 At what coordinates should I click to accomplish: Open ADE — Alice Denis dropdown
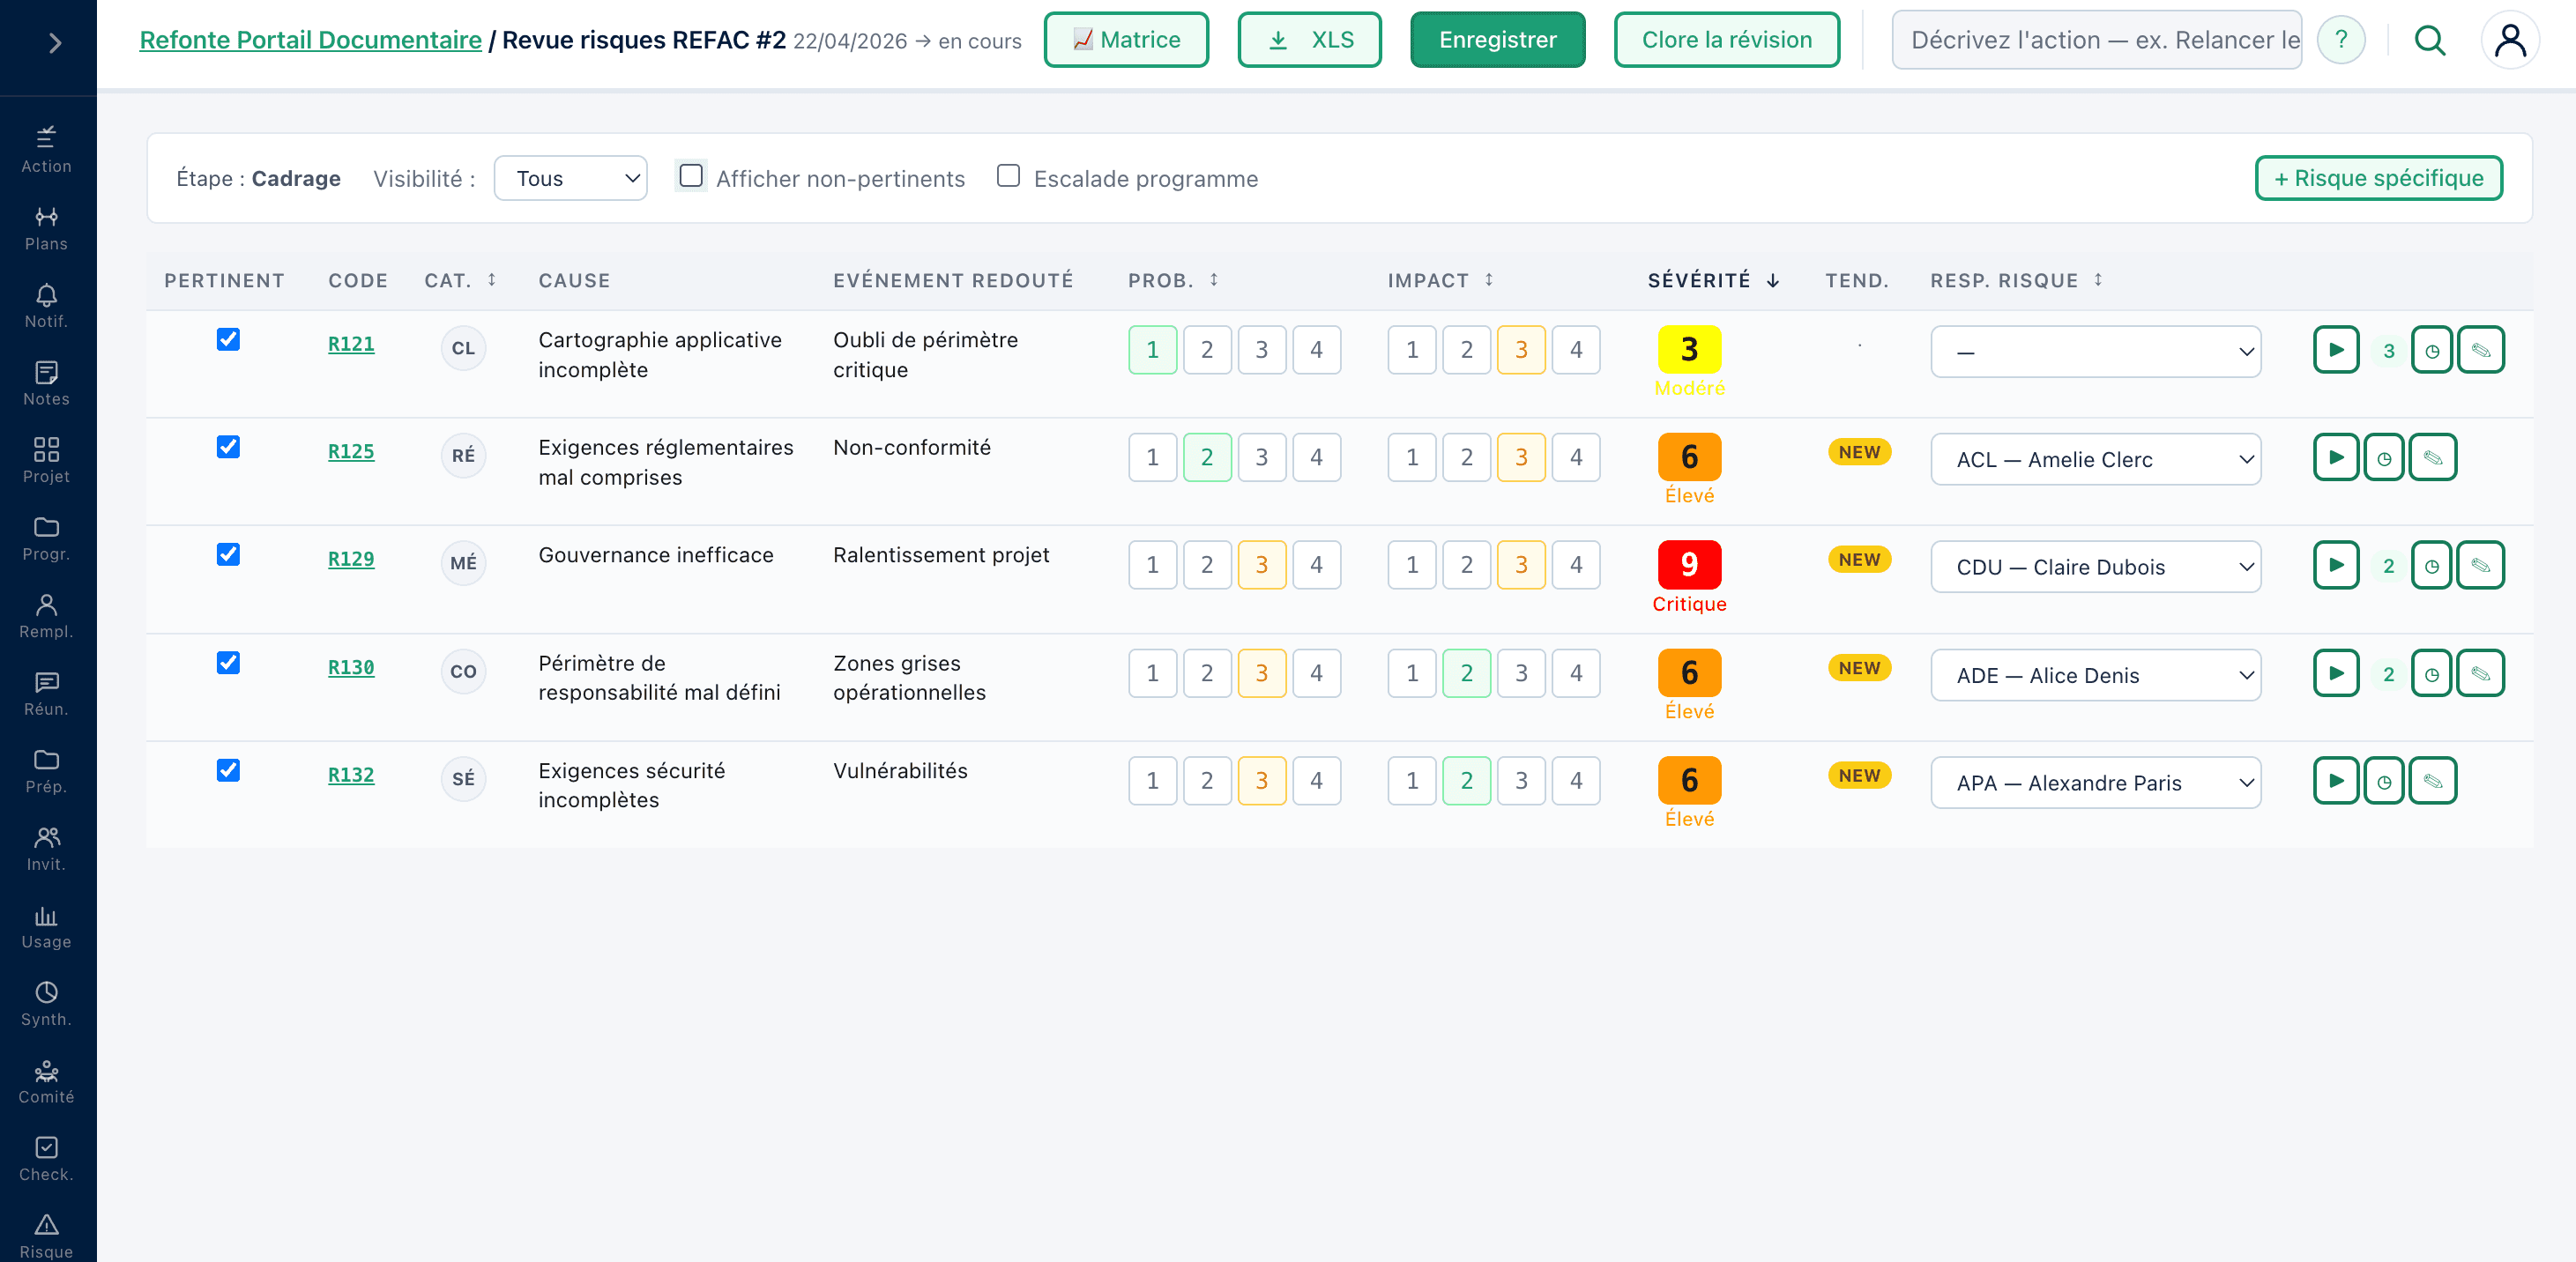pos(2095,675)
